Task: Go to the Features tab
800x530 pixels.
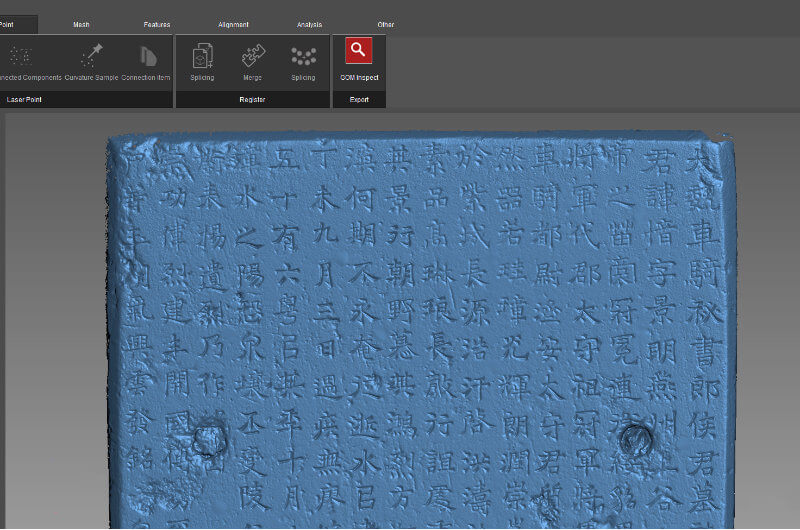Action: coord(157,24)
